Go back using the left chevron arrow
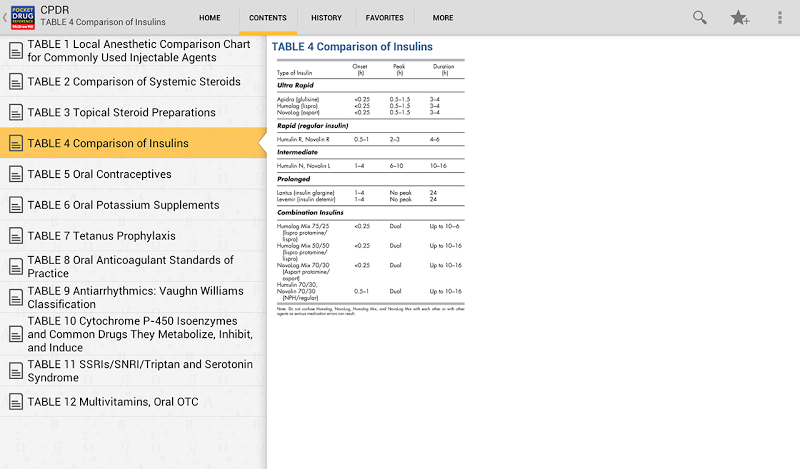Screen dimensions: 800x469 tap(5, 17)
